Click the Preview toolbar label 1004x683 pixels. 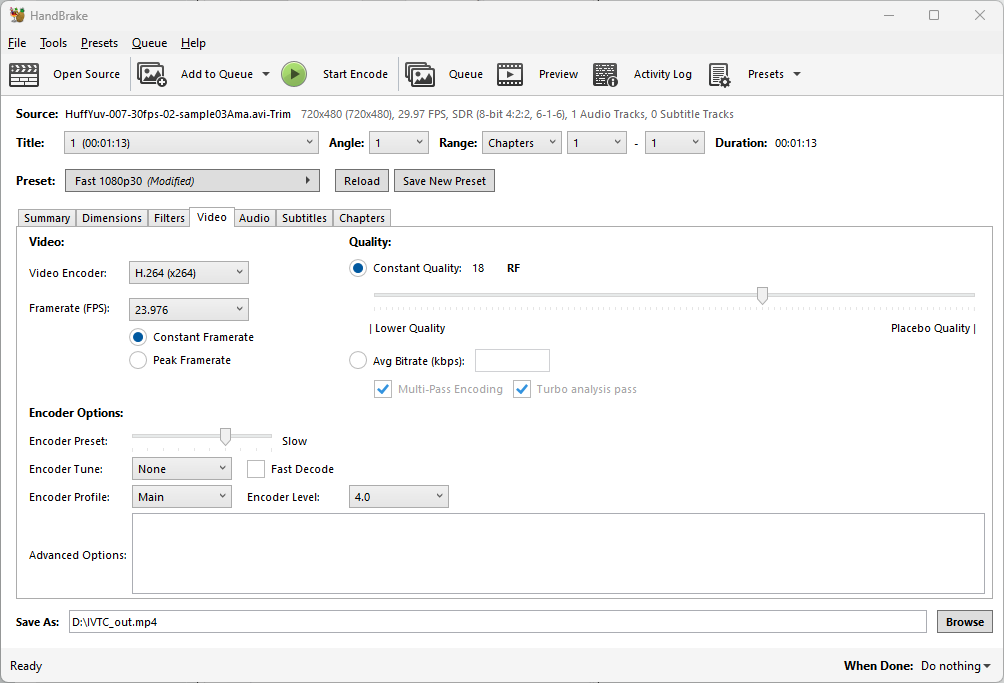[x=558, y=74]
